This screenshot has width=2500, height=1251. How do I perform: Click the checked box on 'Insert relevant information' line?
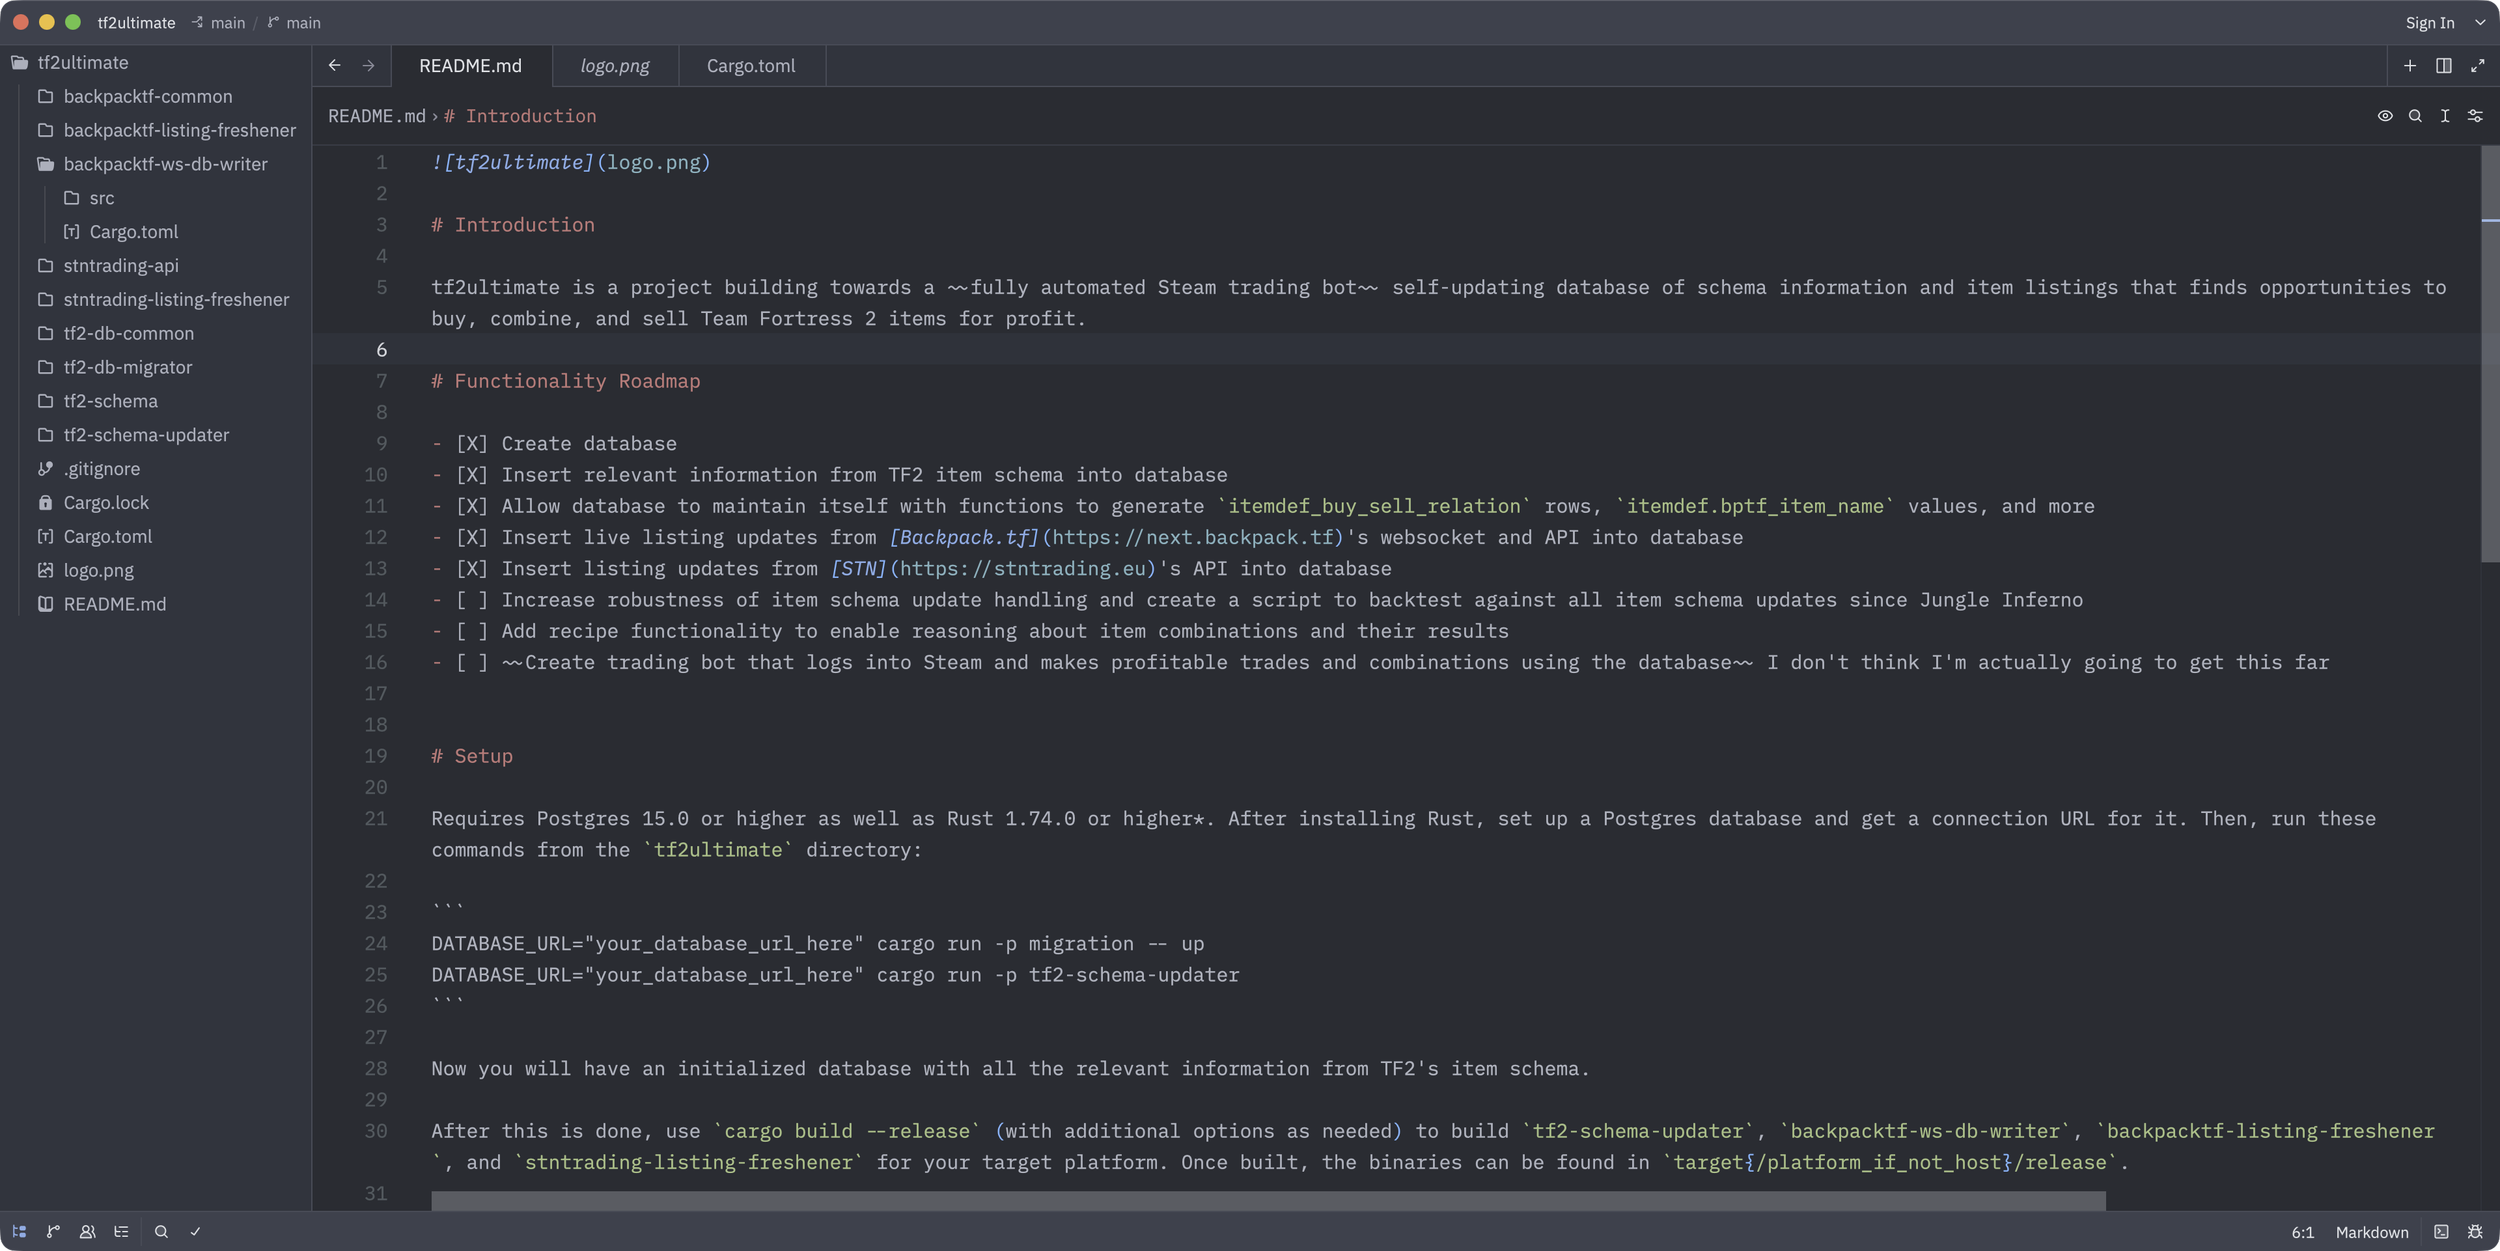[x=472, y=475]
